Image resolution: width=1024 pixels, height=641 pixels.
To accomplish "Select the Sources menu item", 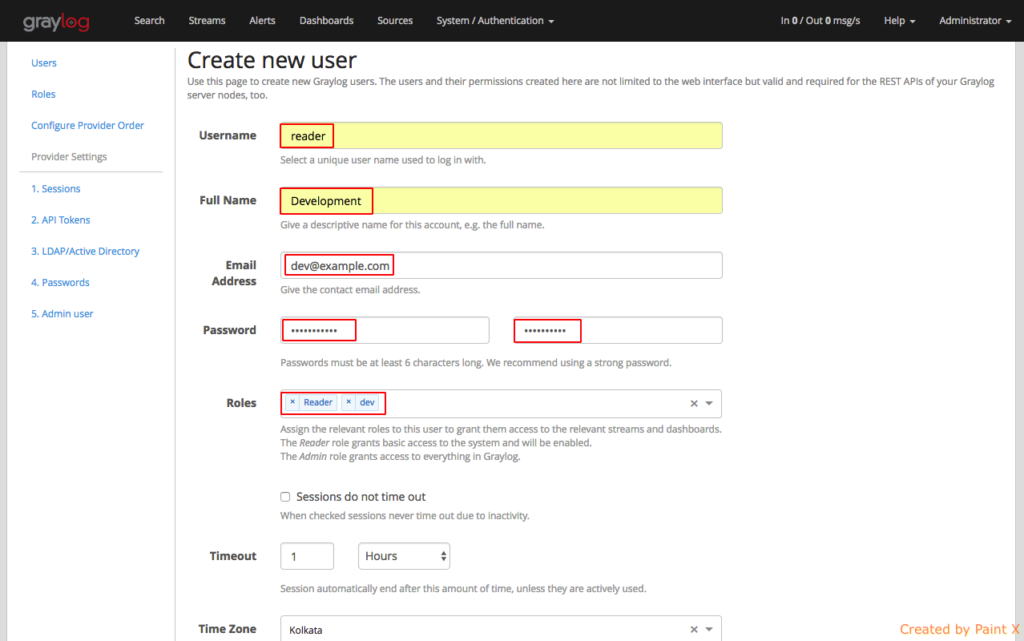I will [394, 20].
